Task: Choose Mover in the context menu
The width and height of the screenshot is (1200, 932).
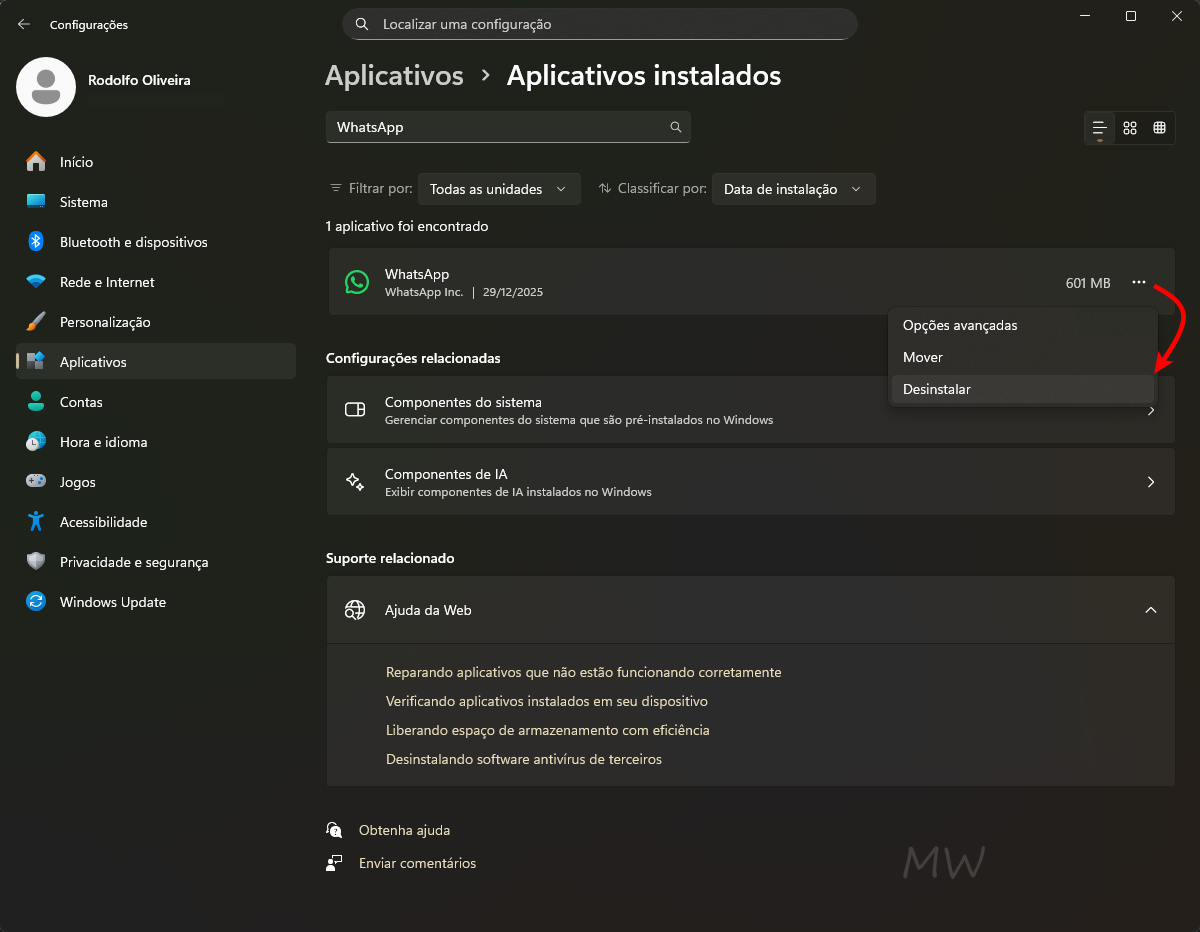Action: tap(1022, 357)
